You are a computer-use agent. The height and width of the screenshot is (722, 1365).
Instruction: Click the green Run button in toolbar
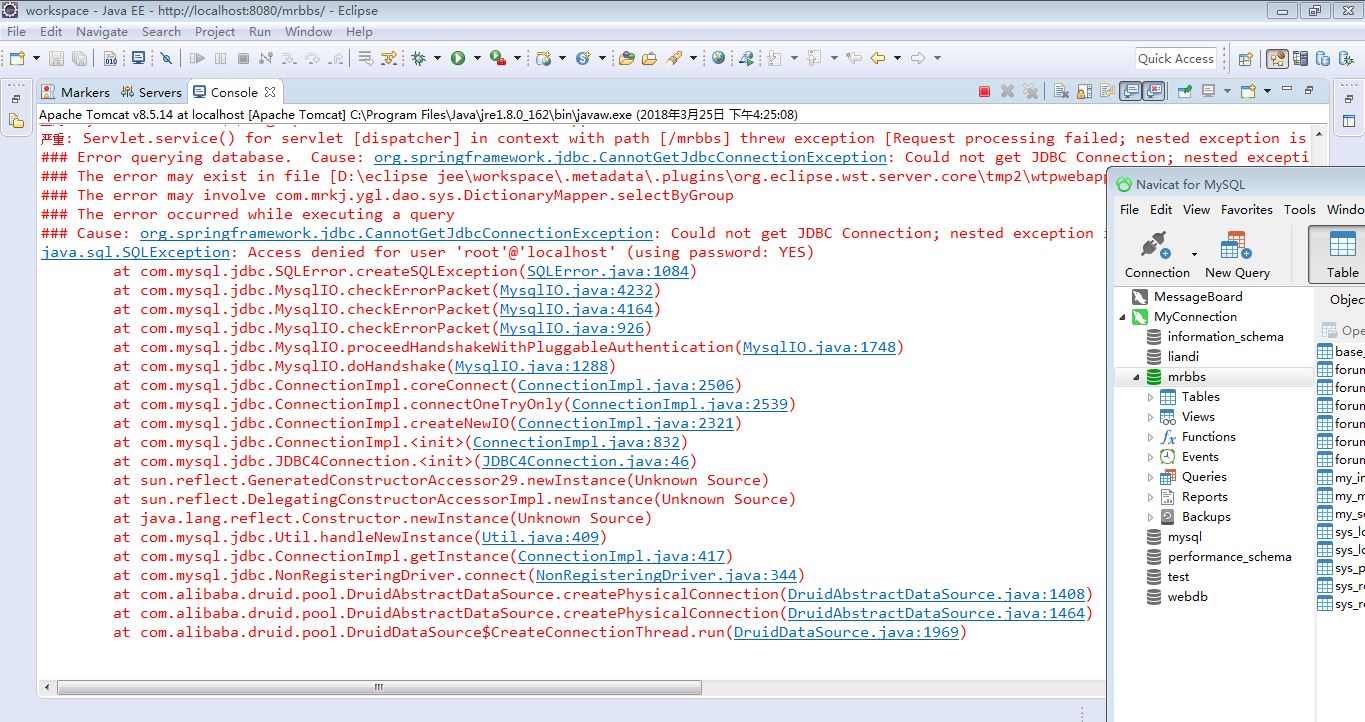[x=457, y=58]
